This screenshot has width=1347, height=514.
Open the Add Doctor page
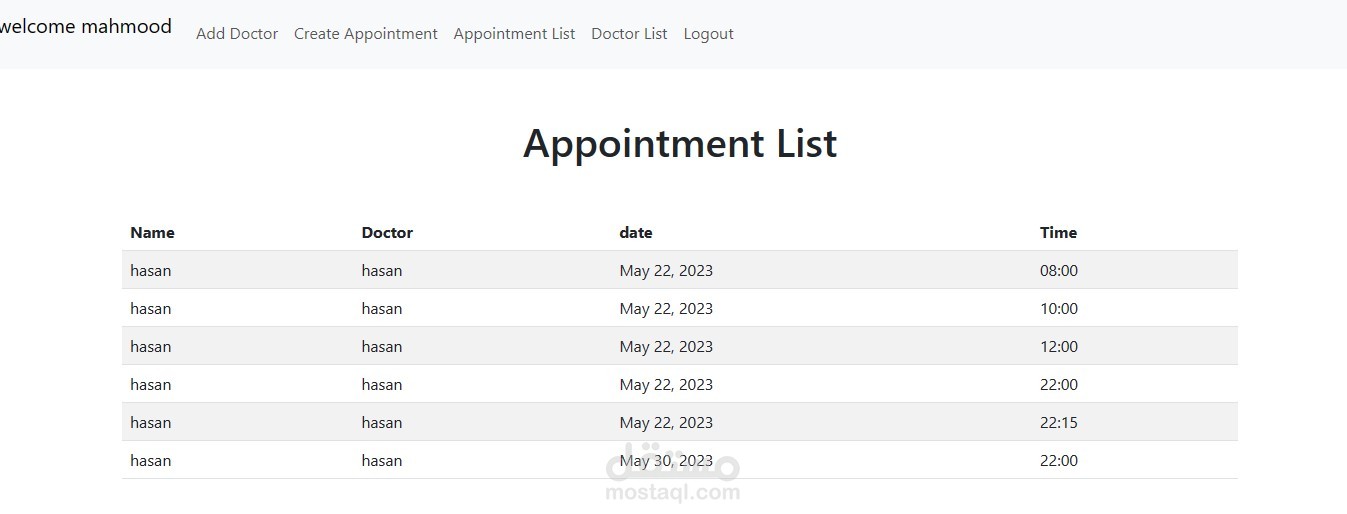237,34
